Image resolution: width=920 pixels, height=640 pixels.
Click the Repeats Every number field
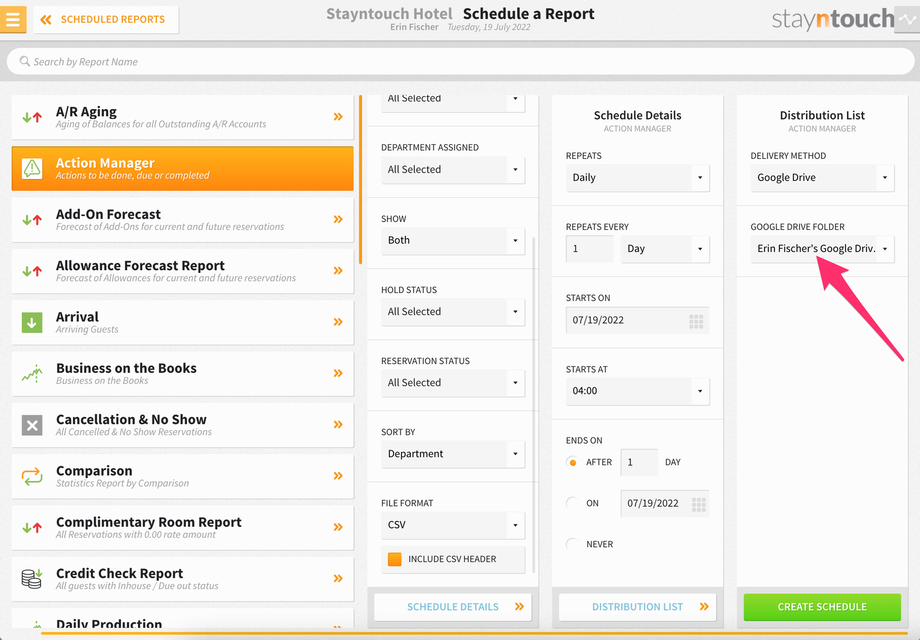pyautogui.click(x=590, y=249)
